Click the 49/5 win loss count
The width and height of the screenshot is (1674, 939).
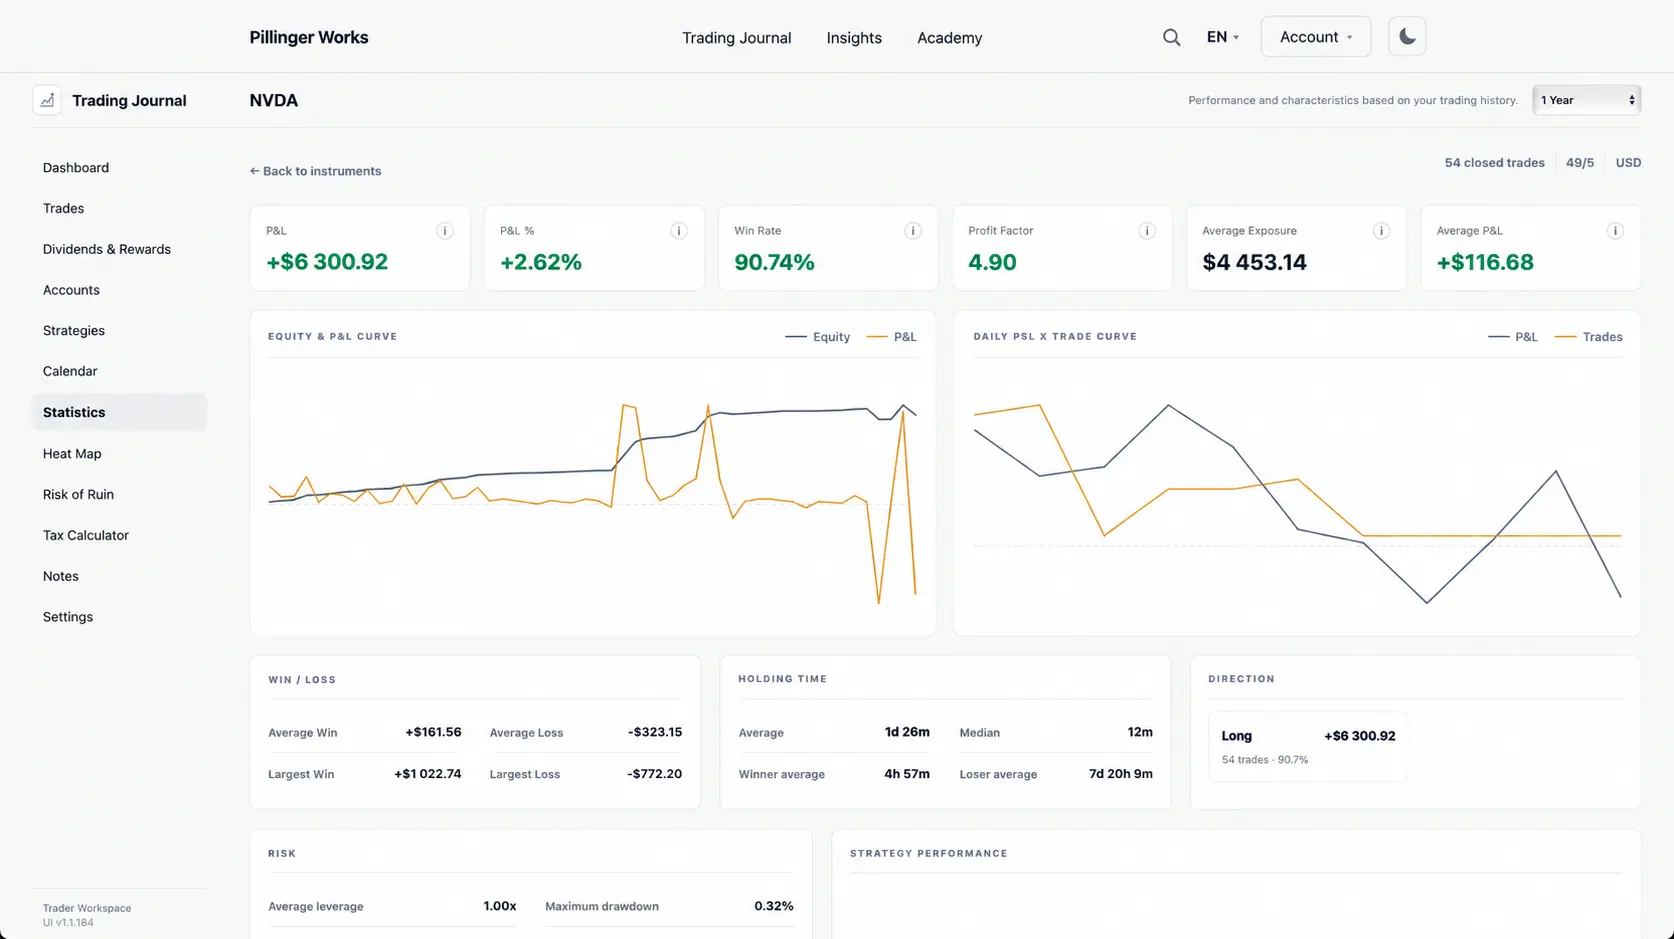[x=1580, y=163]
